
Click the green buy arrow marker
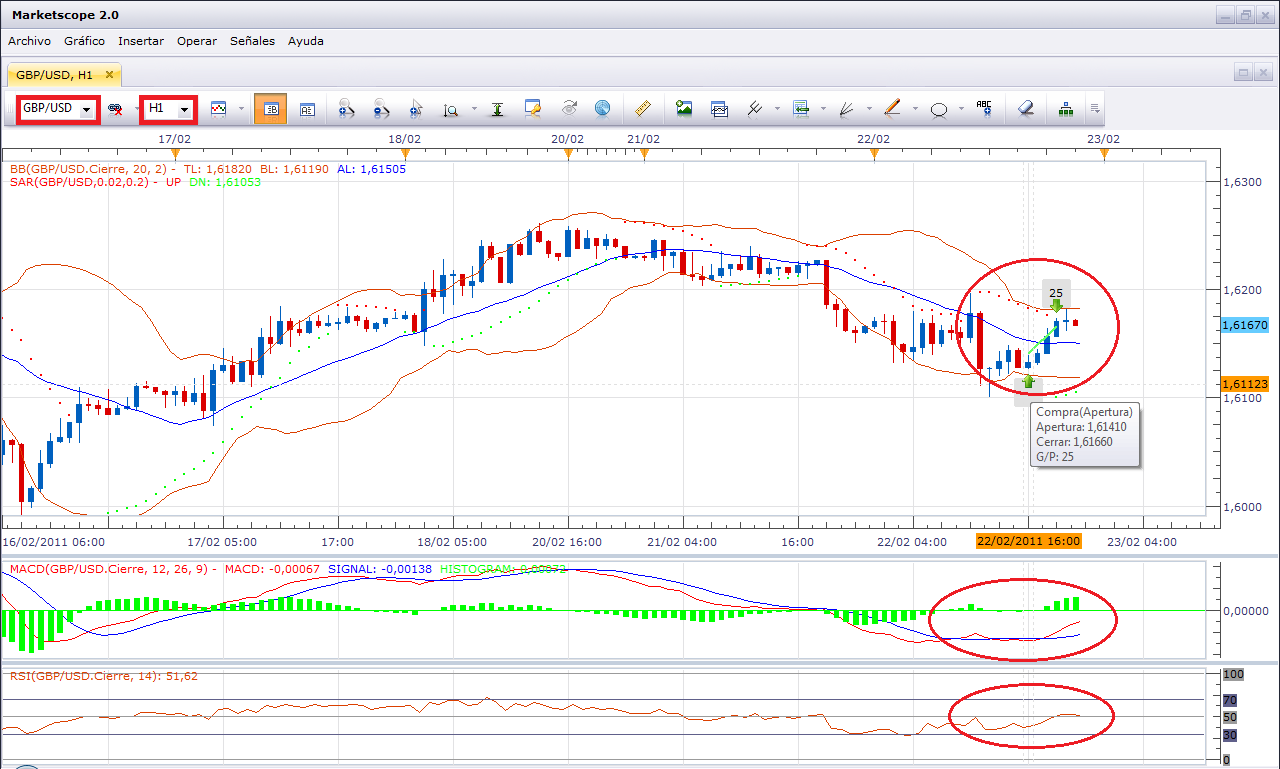click(1027, 381)
